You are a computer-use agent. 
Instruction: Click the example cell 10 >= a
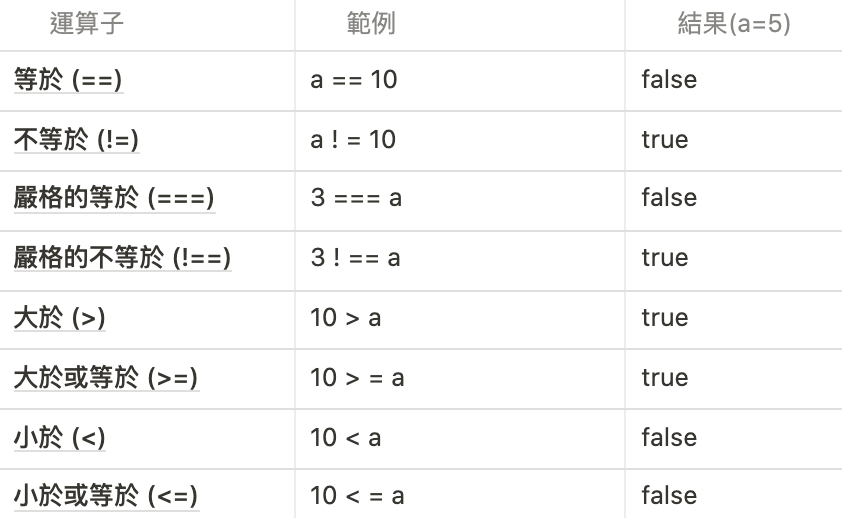pyautogui.click(x=357, y=378)
